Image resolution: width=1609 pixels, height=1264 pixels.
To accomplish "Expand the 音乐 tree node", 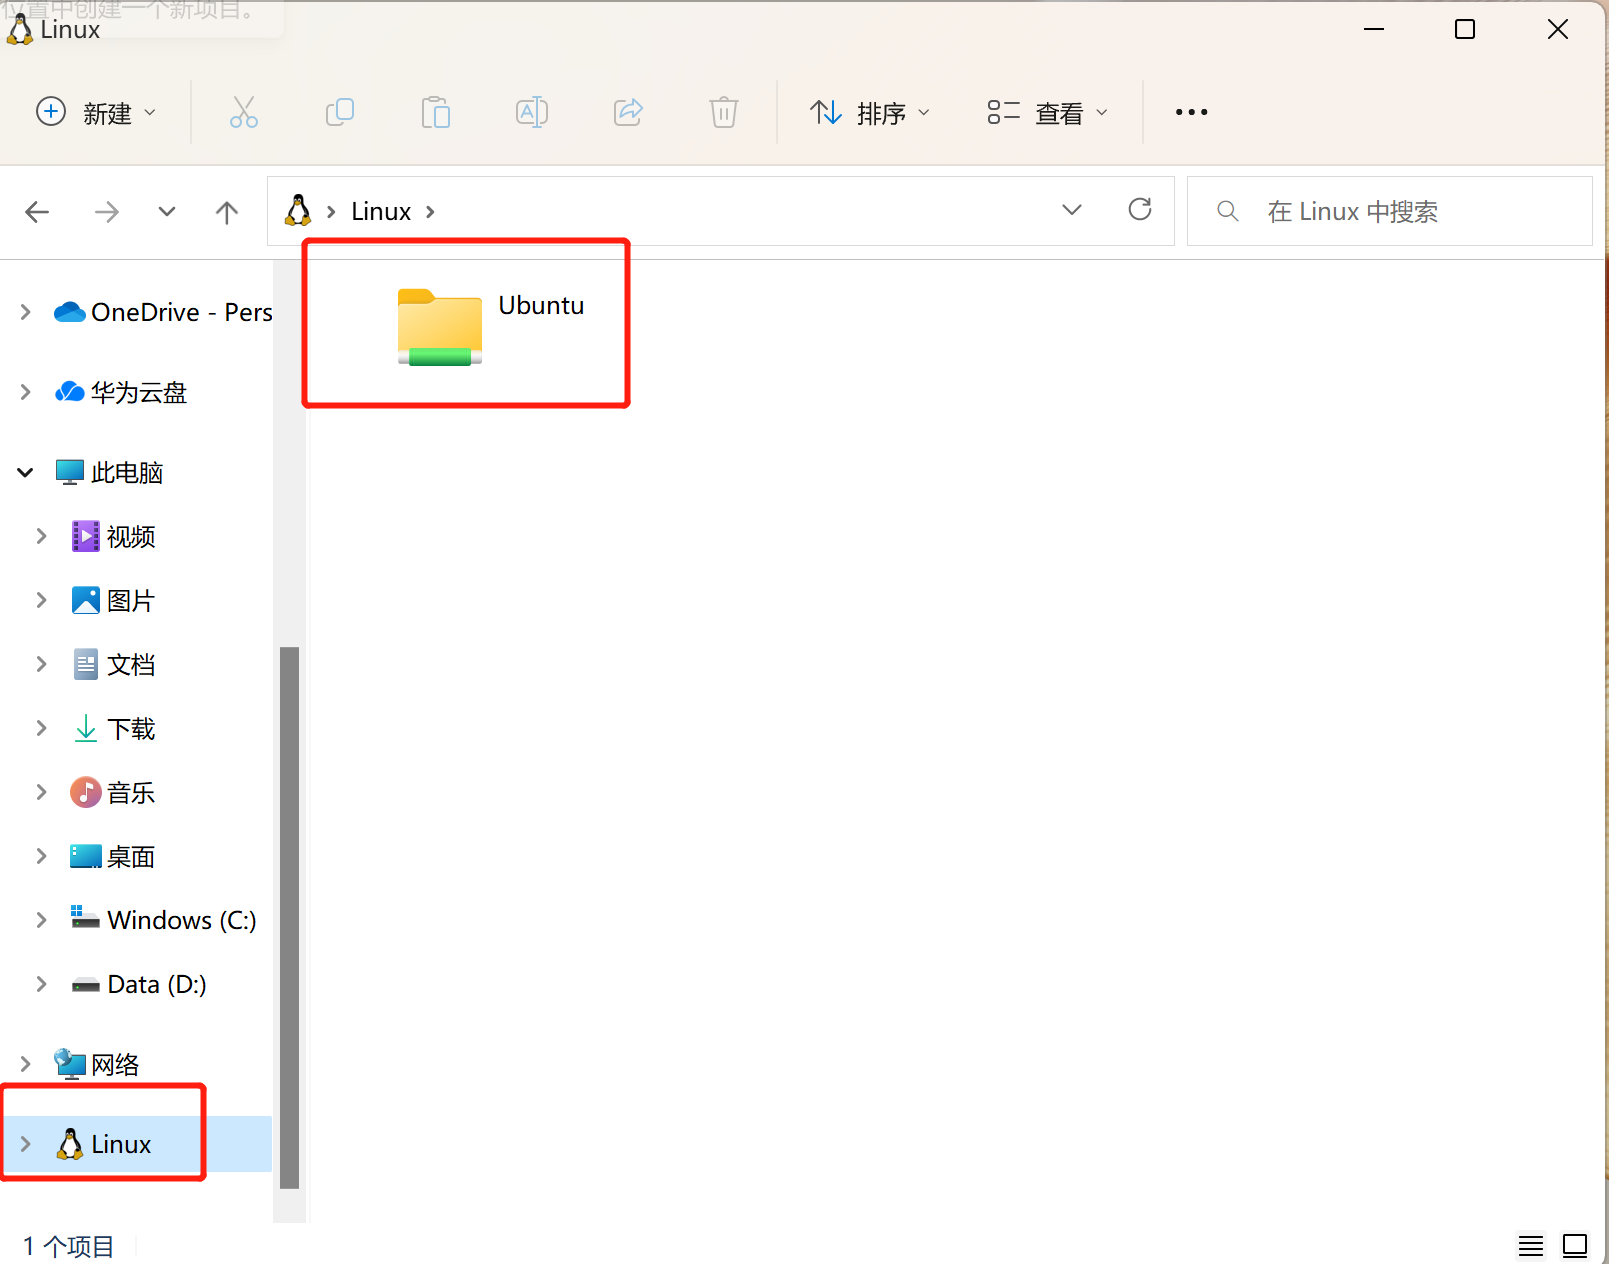I will (x=41, y=792).
